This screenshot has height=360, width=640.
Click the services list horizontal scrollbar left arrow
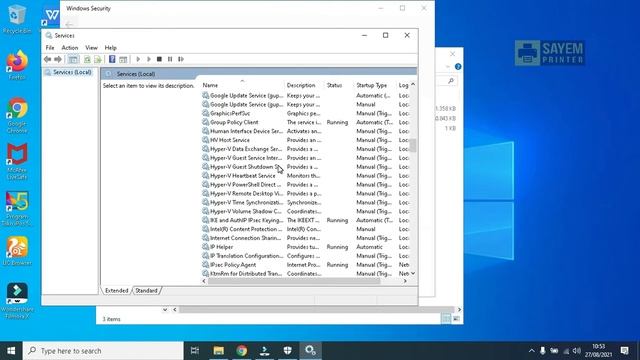pyautogui.click(x=204, y=281)
